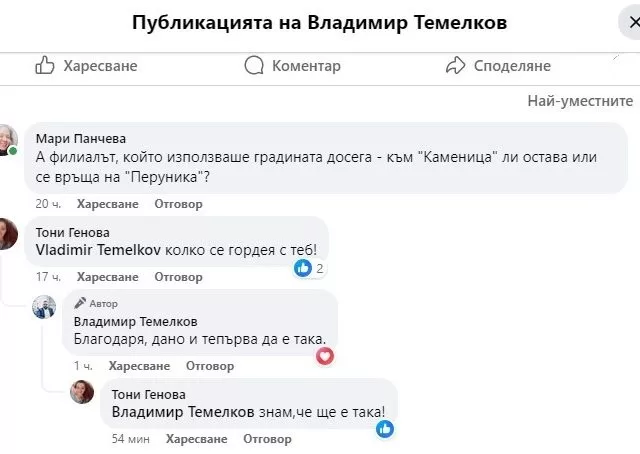Click the thumbs-up Харесване icon under post
This screenshot has width=640, height=454.
point(44,65)
